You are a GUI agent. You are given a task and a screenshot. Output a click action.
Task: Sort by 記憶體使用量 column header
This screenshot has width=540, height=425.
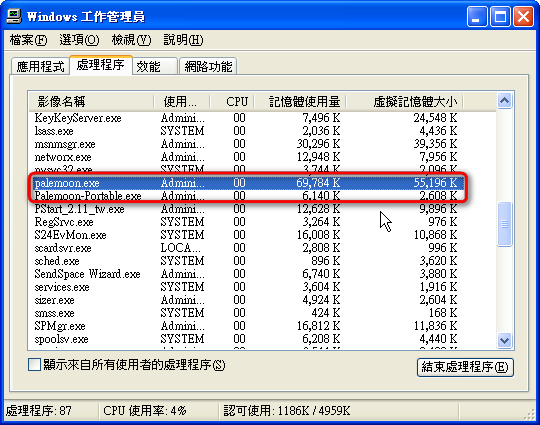coord(300,102)
